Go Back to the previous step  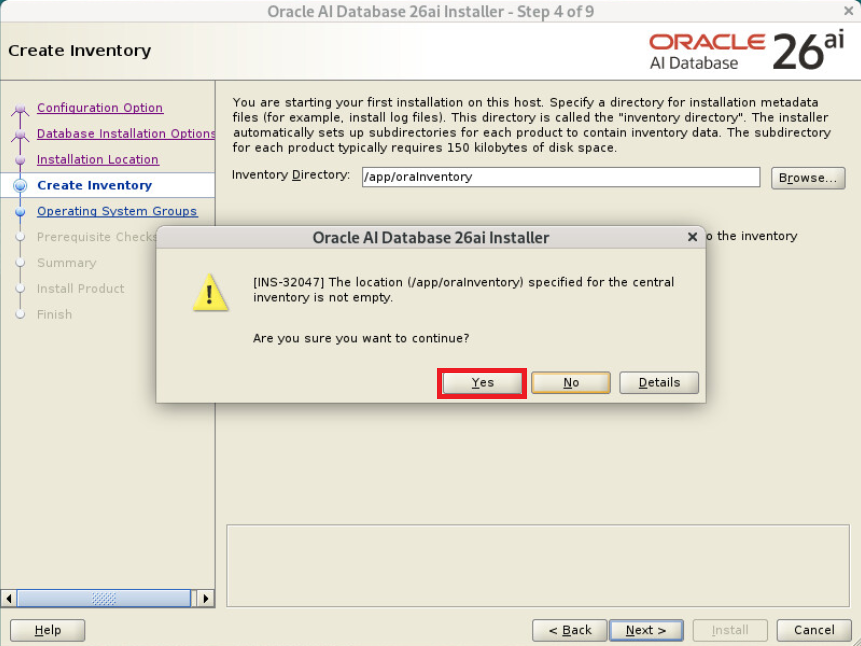tap(569, 630)
